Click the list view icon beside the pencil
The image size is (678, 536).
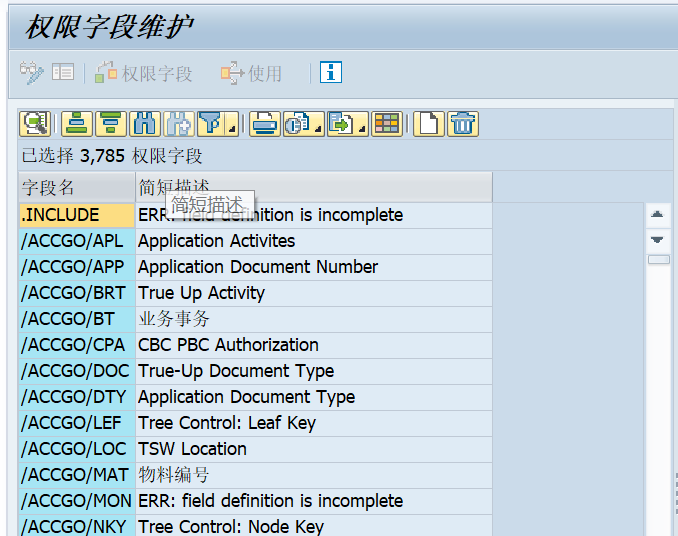[63, 72]
